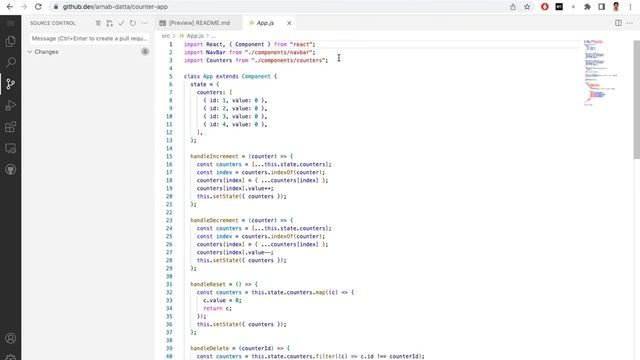Click the src breadcrumb
The width and height of the screenshot is (640, 360).
(165, 36)
